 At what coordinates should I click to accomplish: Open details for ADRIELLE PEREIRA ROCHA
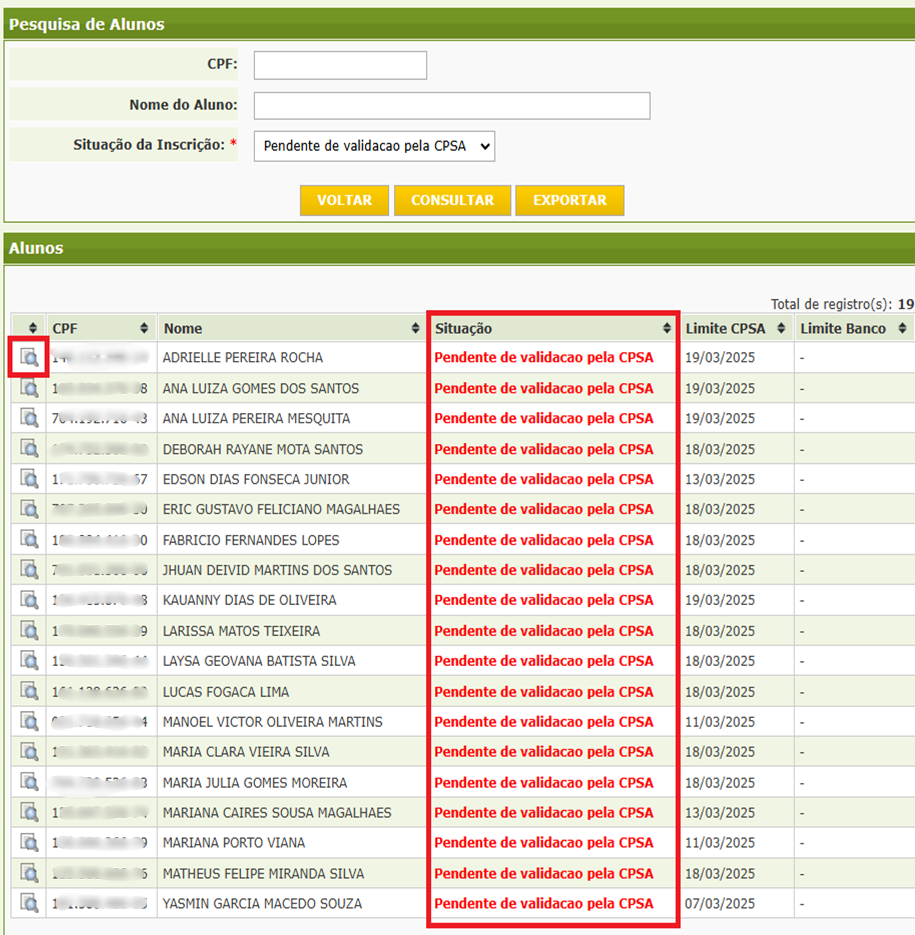(x=28, y=357)
